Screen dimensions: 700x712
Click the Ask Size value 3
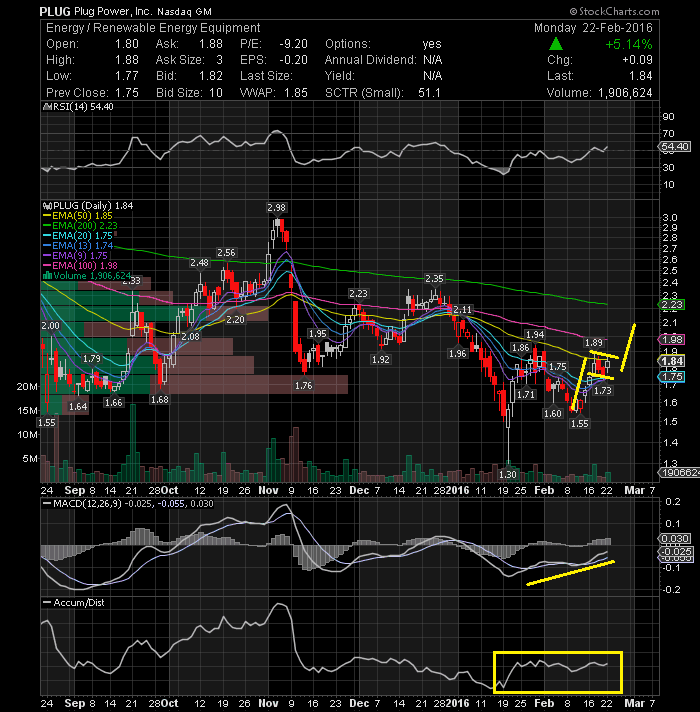[219, 60]
